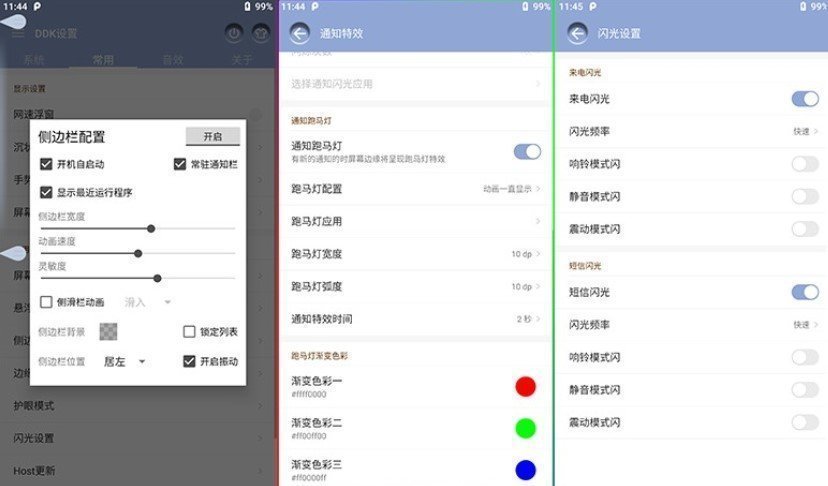Click the 跑马灯渐变色彩 section header text
The height and width of the screenshot is (486, 828).
pos(319,356)
